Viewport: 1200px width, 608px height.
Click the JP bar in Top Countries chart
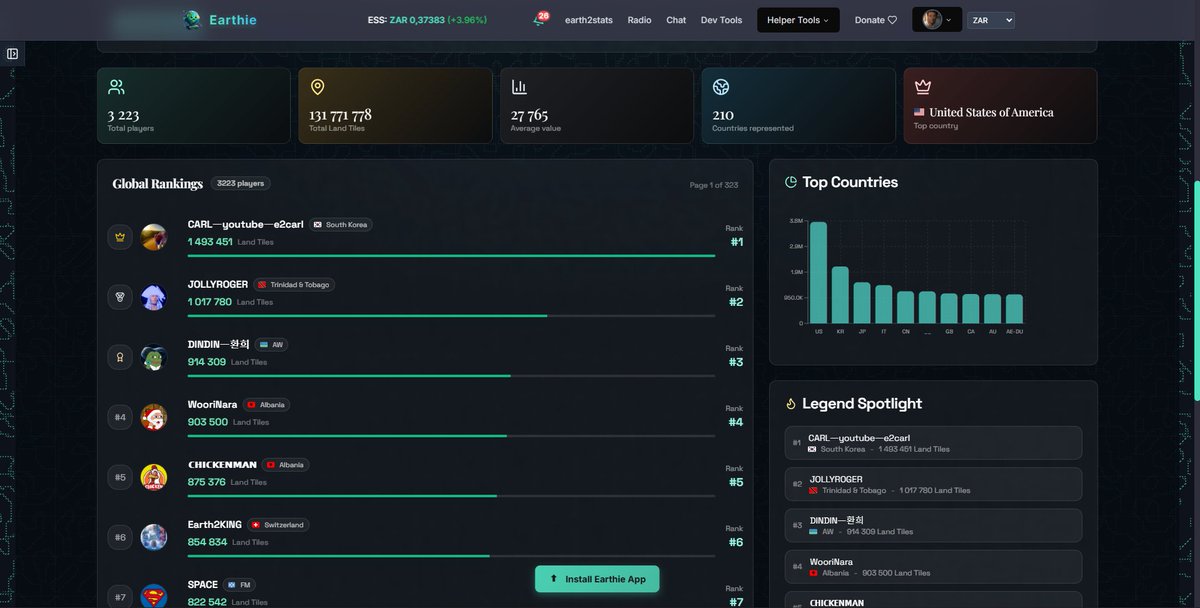coord(862,303)
